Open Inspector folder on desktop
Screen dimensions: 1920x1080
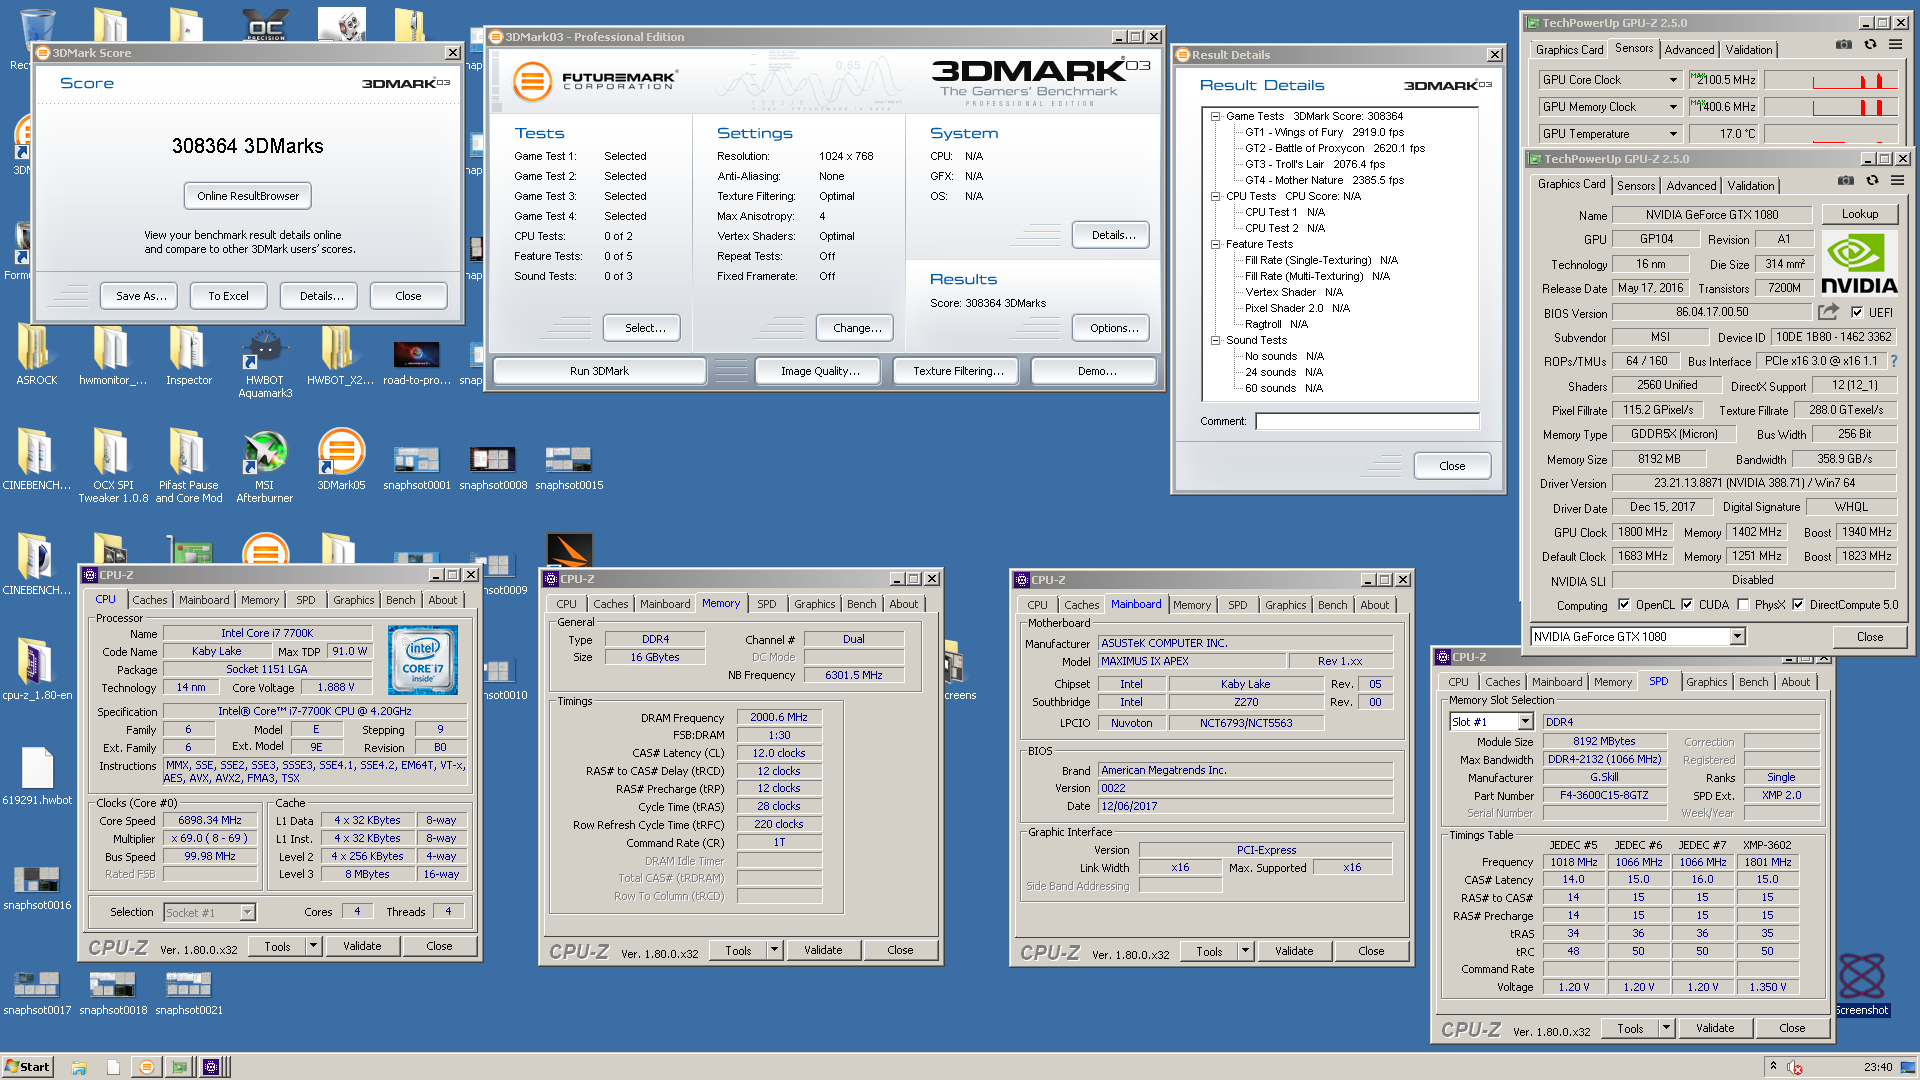click(x=188, y=355)
